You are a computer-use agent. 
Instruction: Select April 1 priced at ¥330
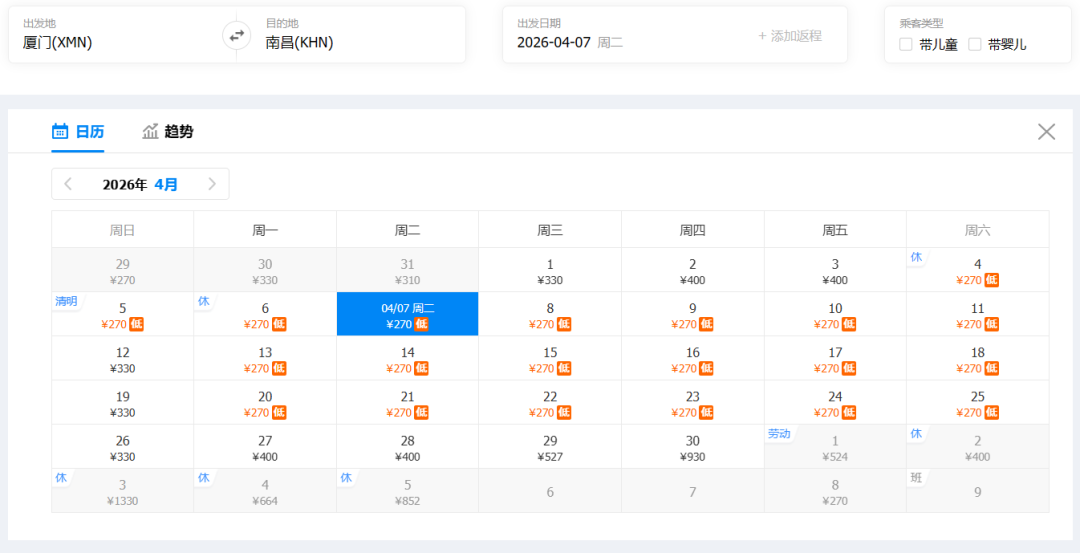[x=550, y=270]
